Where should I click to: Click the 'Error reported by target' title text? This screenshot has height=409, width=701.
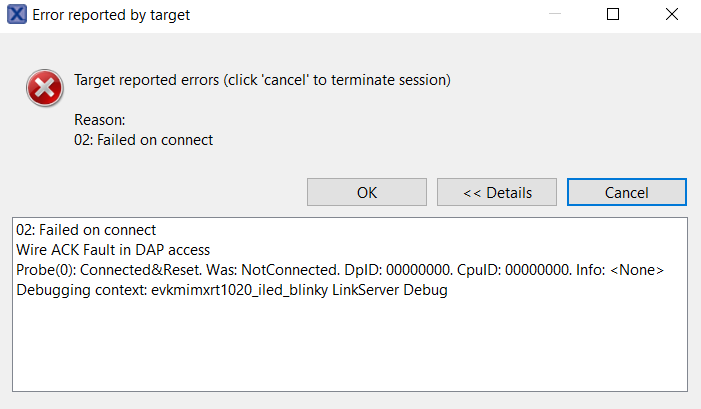pyautogui.click(x=111, y=15)
